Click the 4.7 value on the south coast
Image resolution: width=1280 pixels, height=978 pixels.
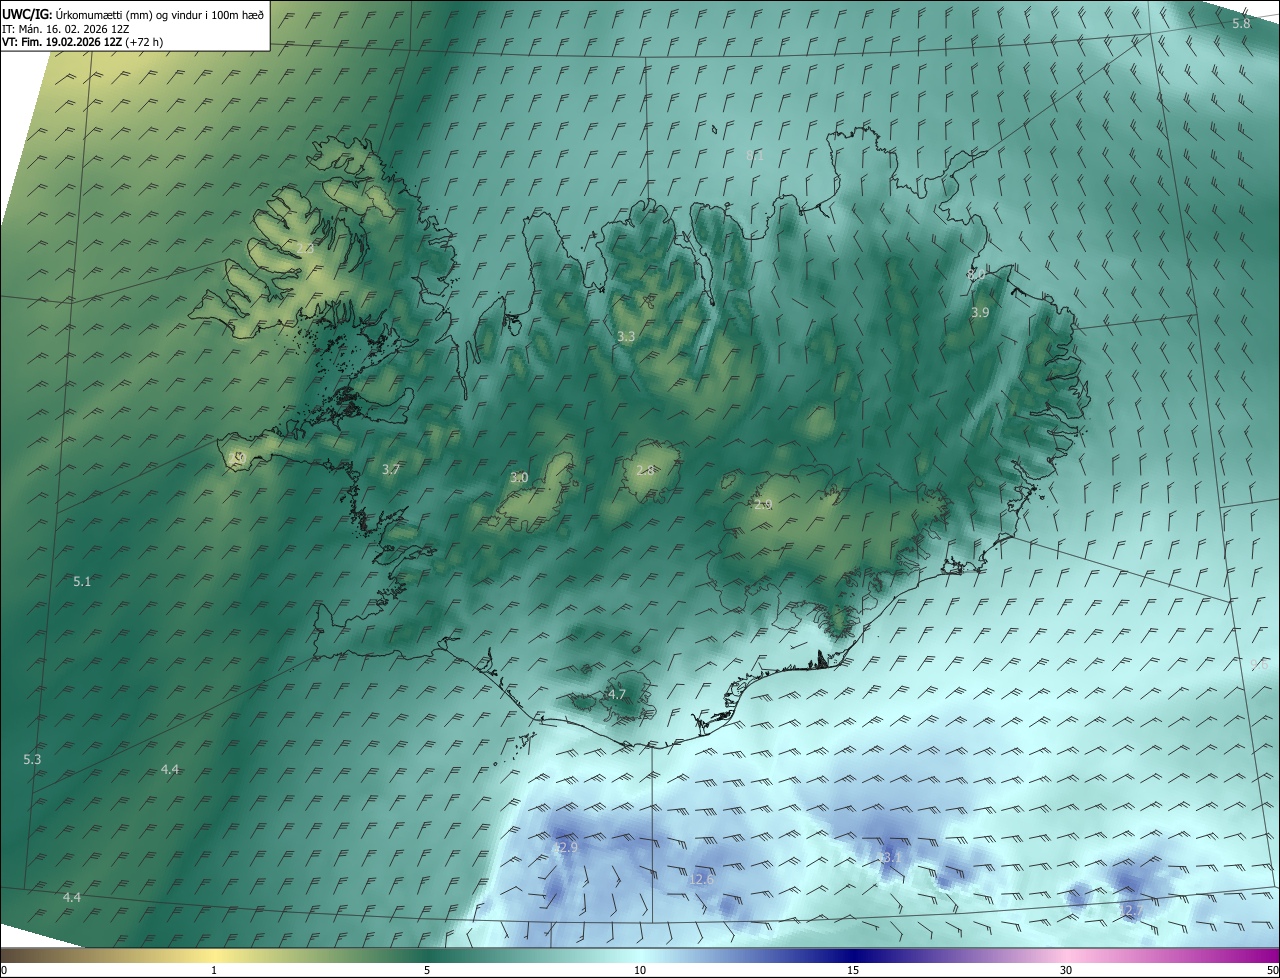pyautogui.click(x=617, y=694)
